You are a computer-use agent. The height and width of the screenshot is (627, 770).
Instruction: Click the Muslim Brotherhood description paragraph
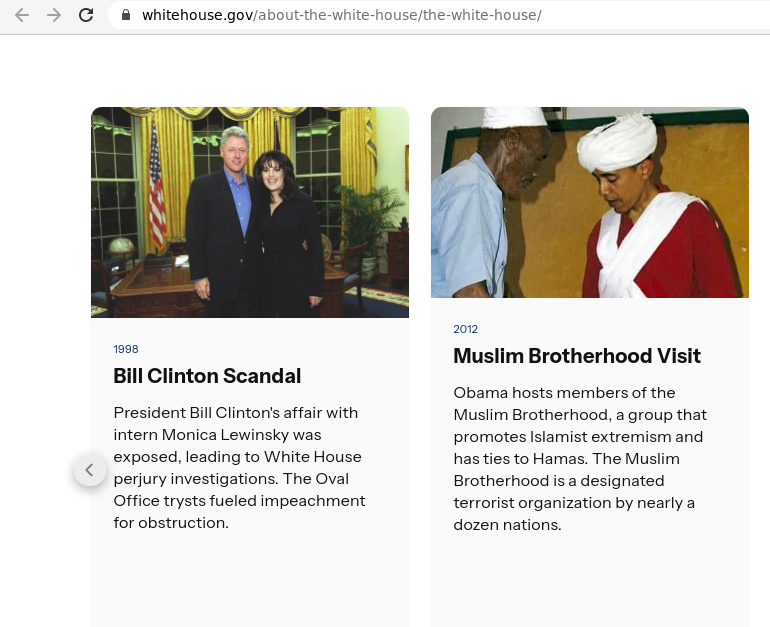pyautogui.click(x=580, y=459)
